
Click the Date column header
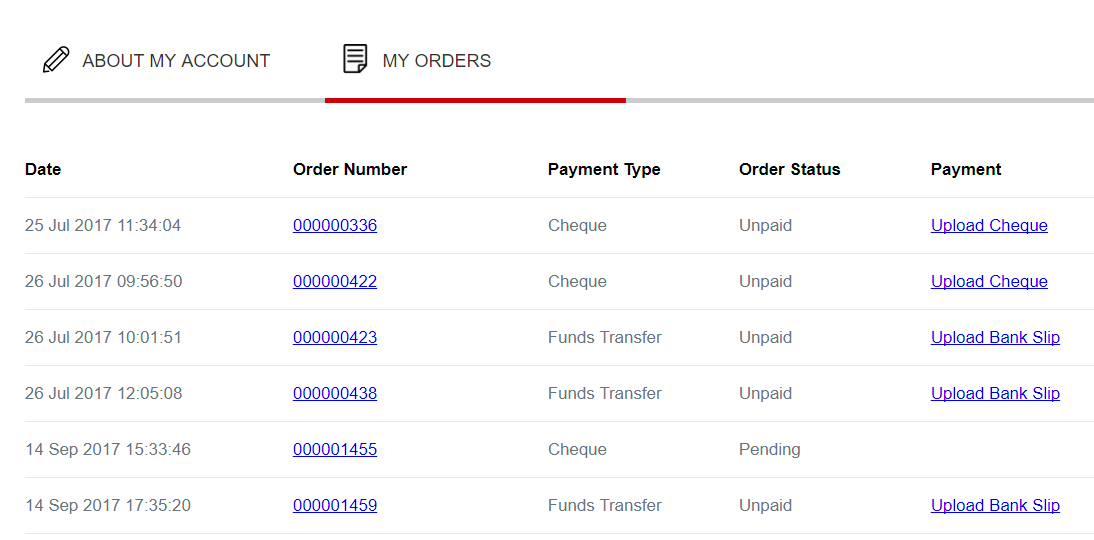(x=43, y=169)
